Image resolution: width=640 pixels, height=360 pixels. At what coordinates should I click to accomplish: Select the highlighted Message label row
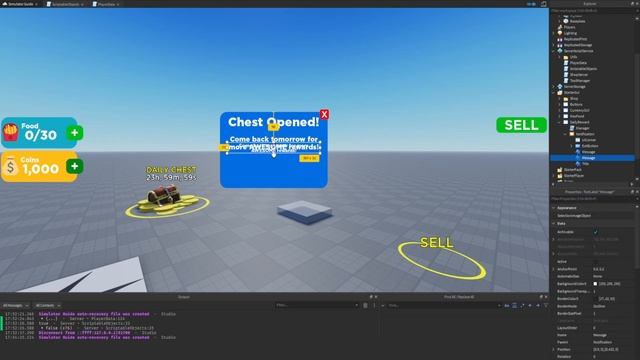pyautogui.click(x=592, y=158)
